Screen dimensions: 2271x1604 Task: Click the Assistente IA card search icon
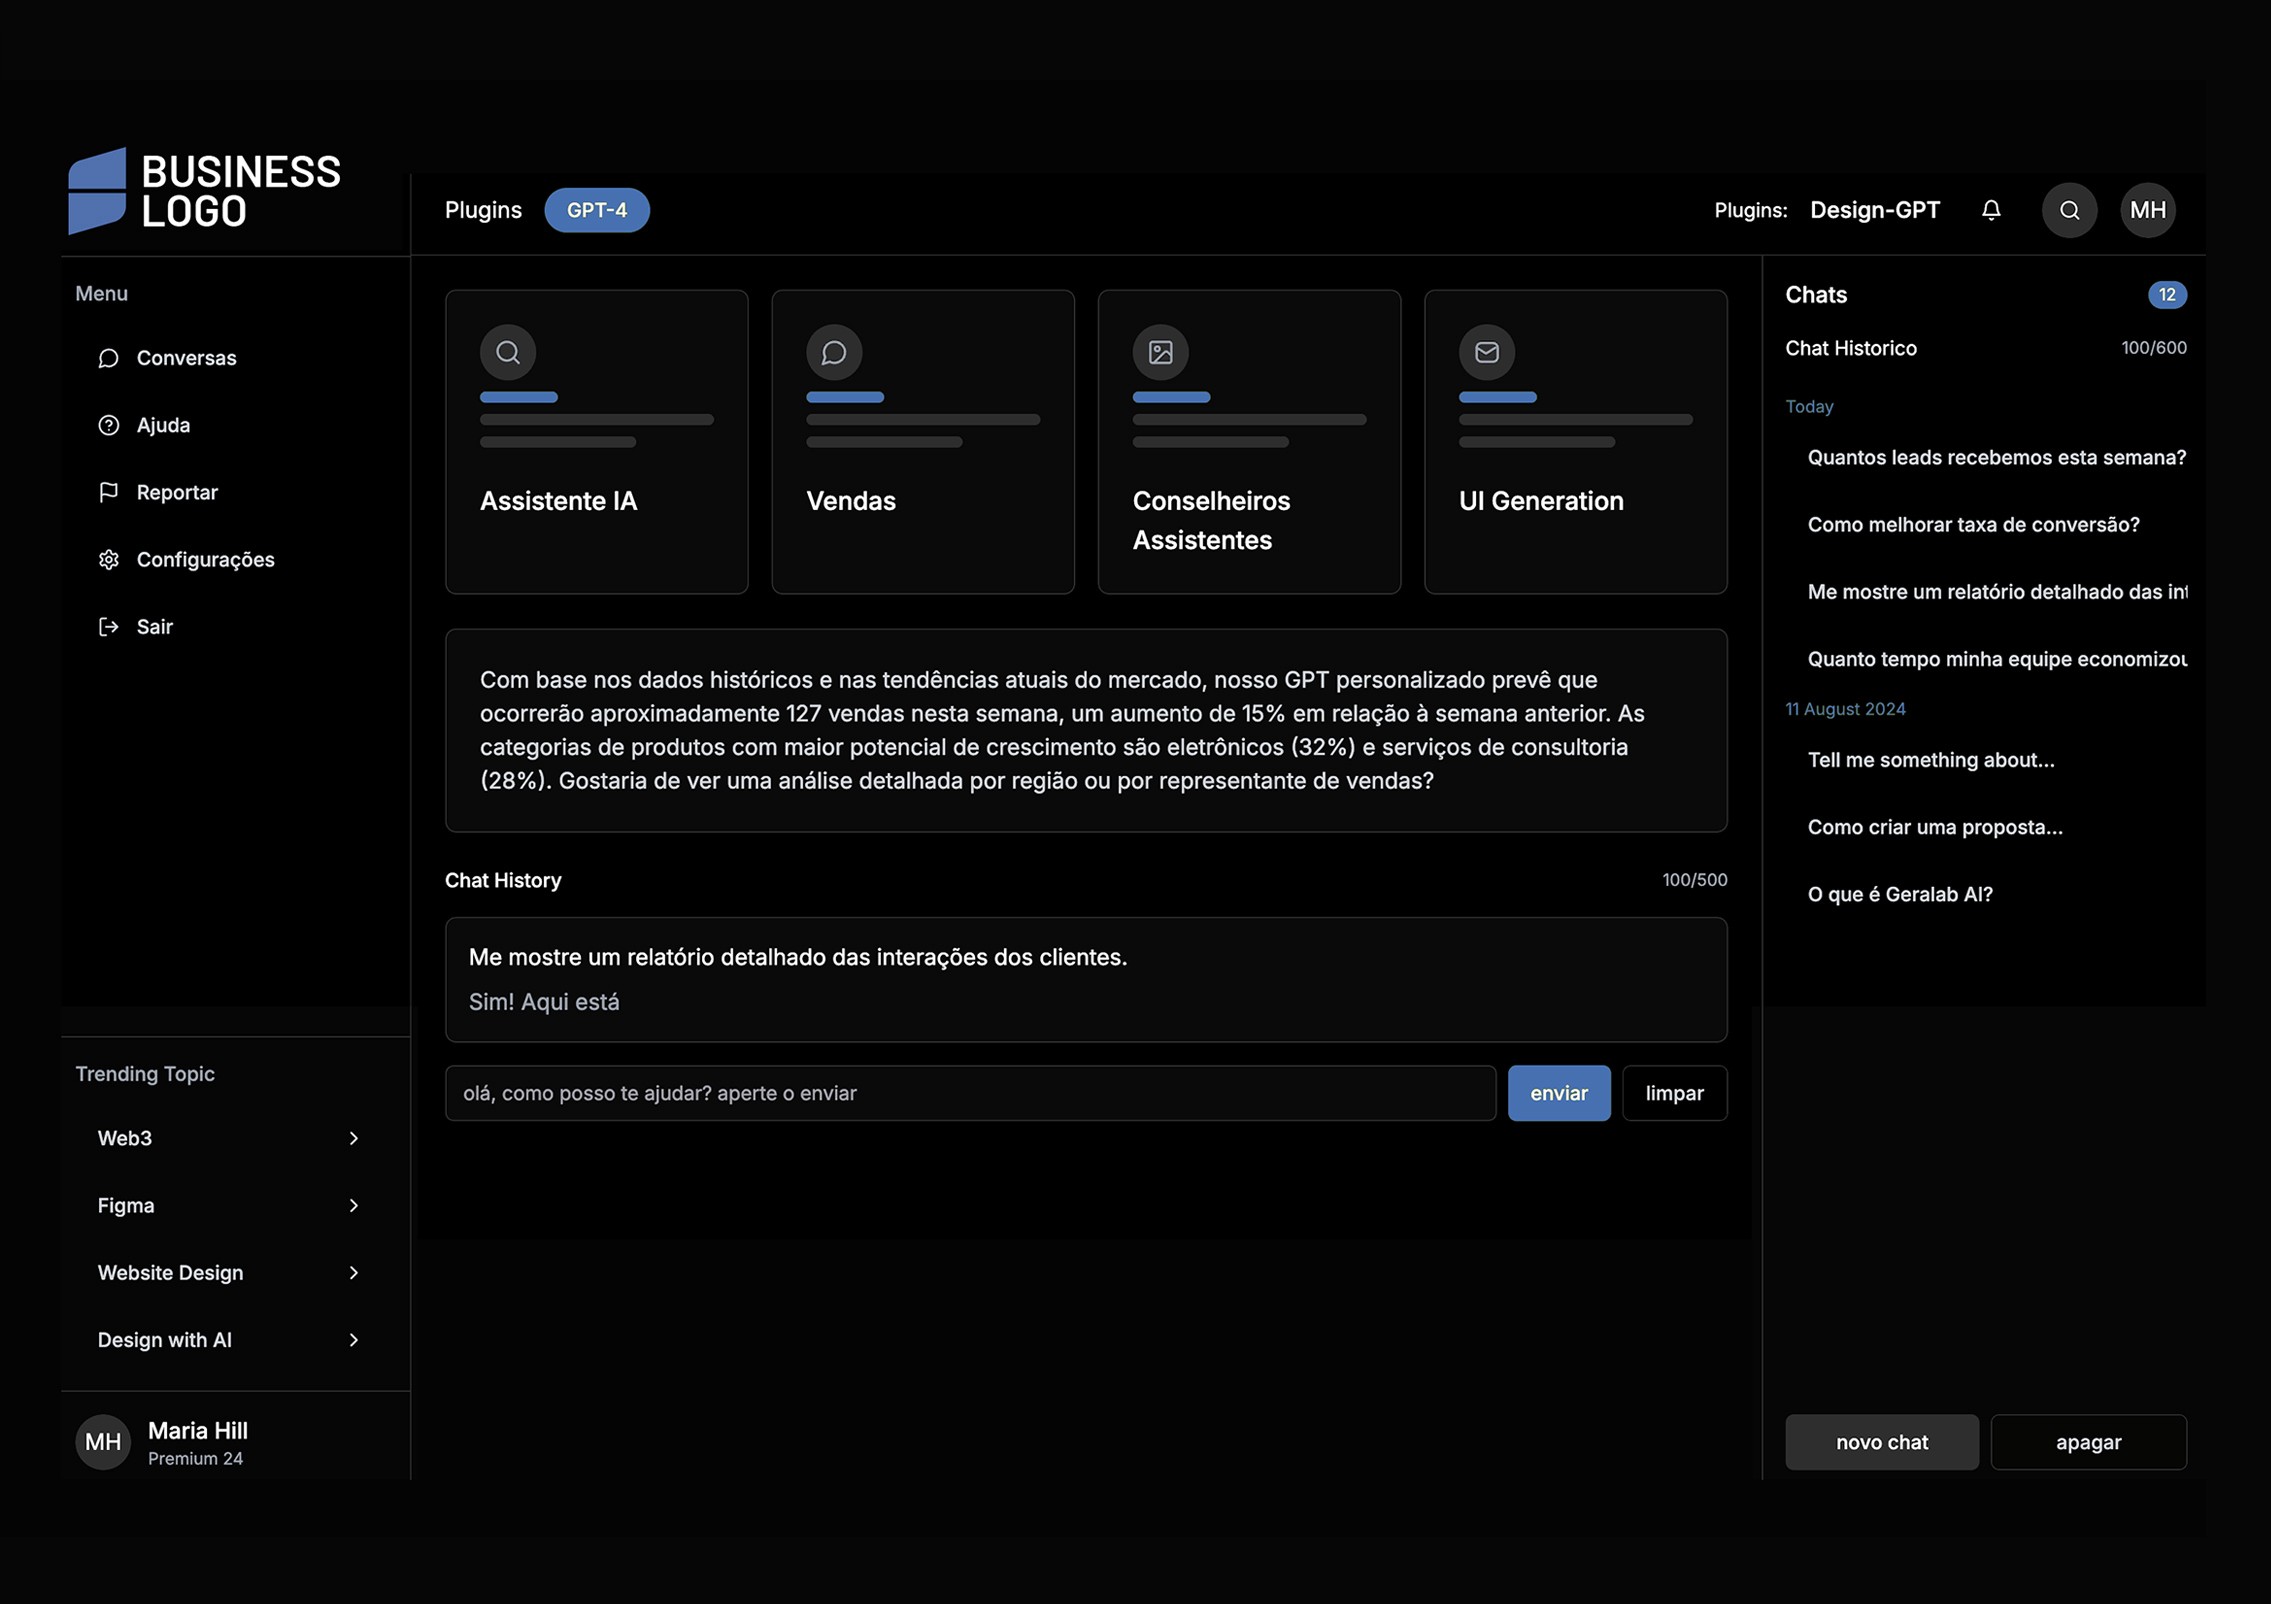coord(508,352)
